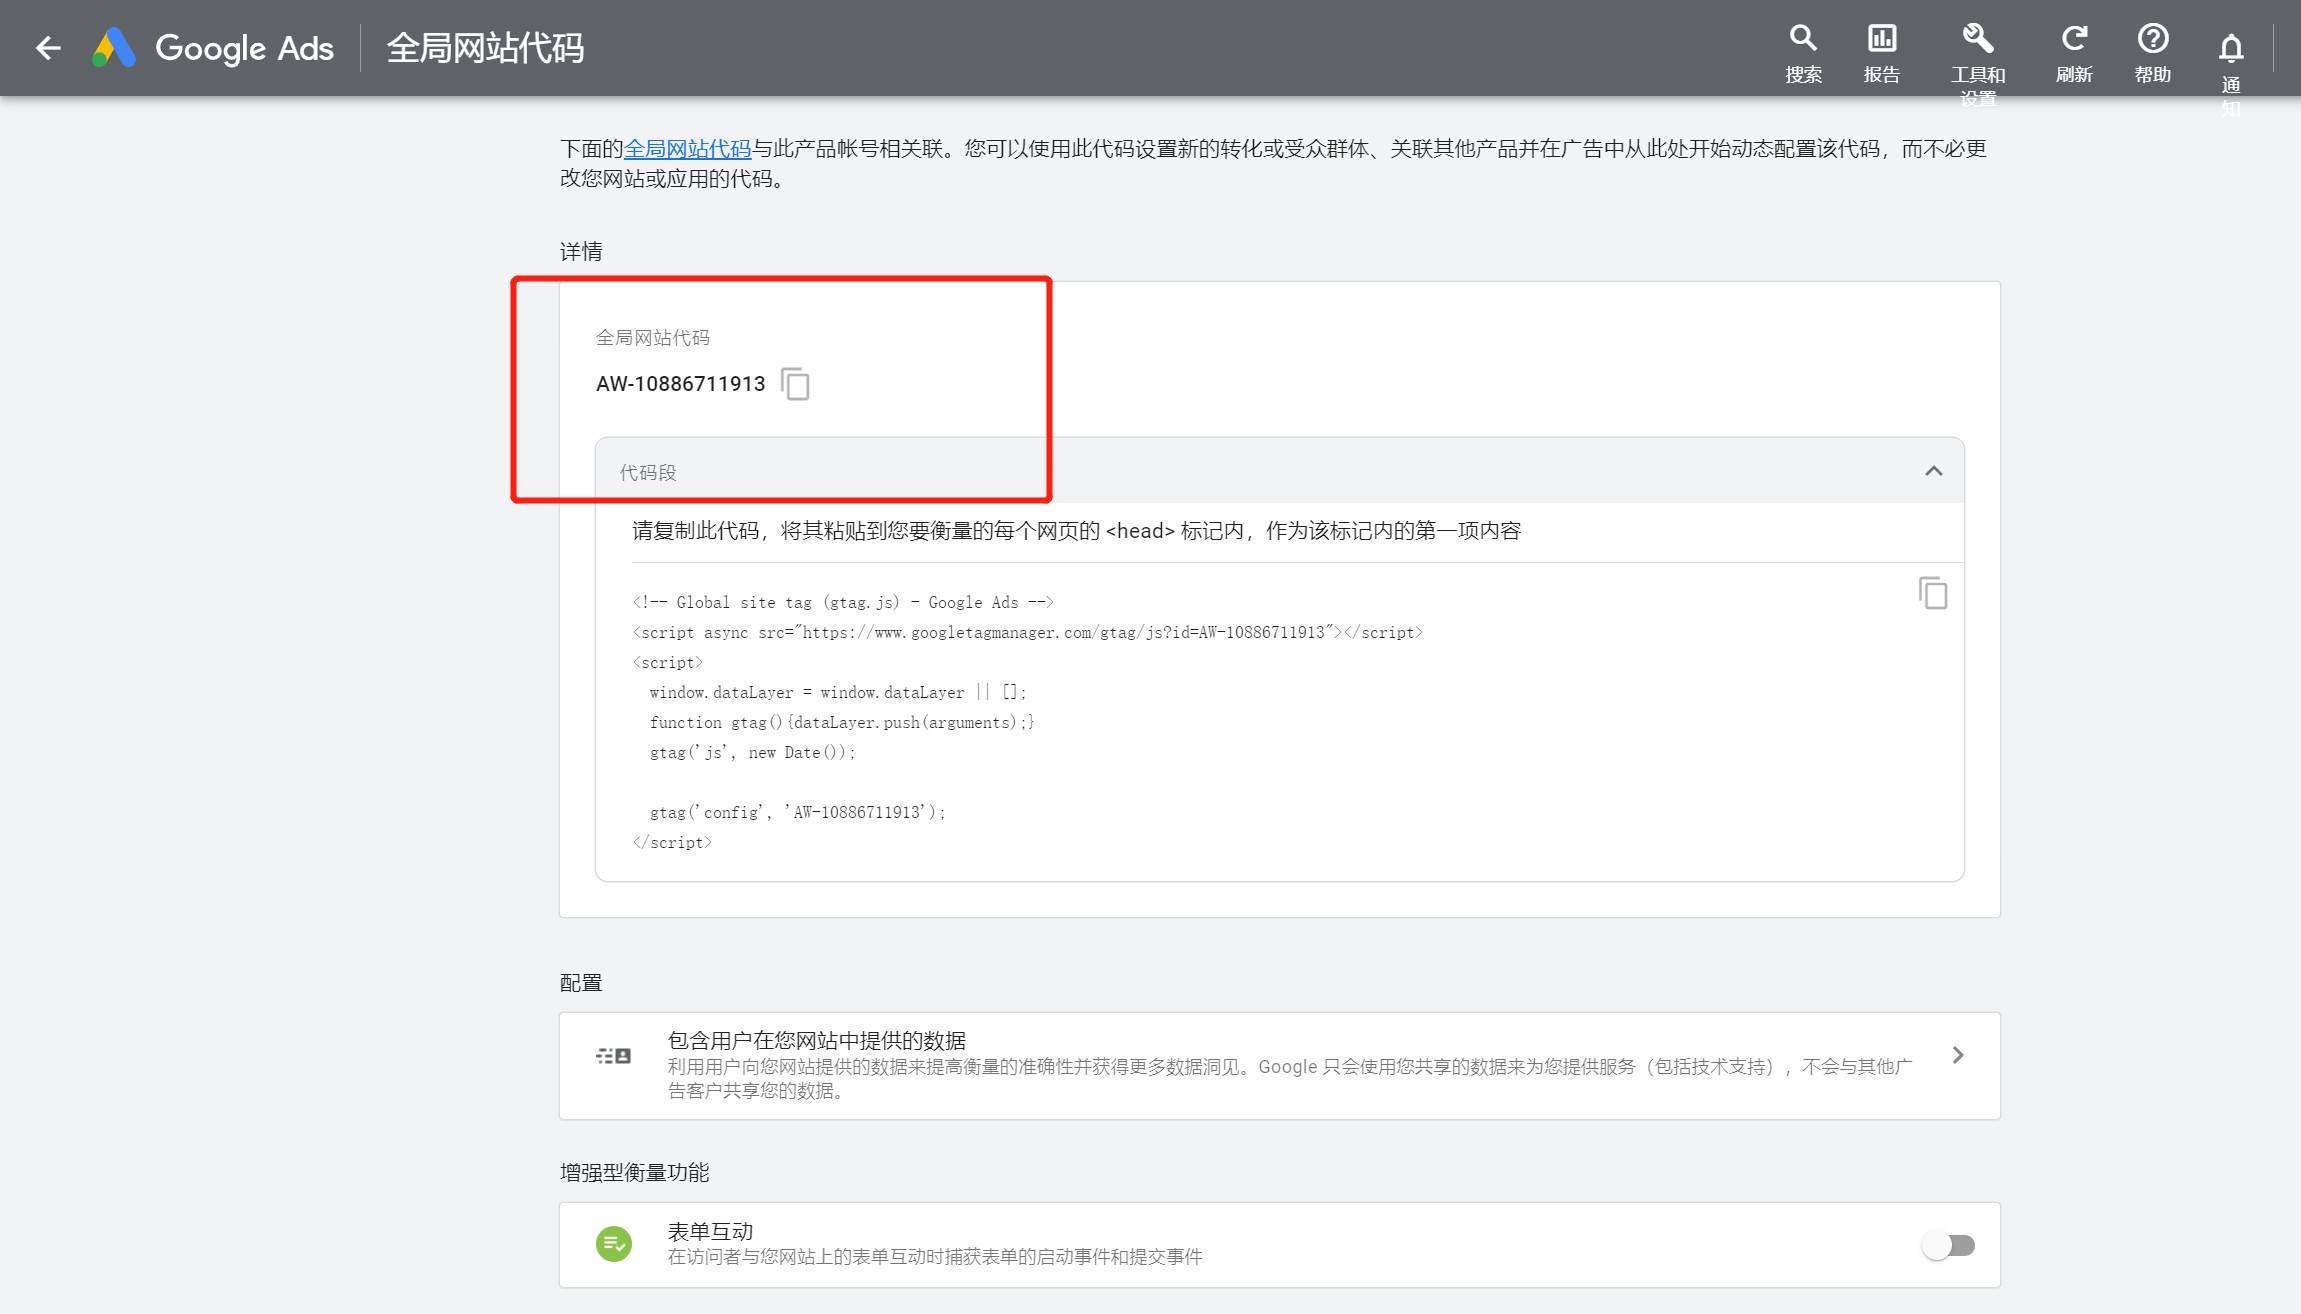Click the 刷新 refresh icon
2301x1314 pixels.
point(2074,39)
